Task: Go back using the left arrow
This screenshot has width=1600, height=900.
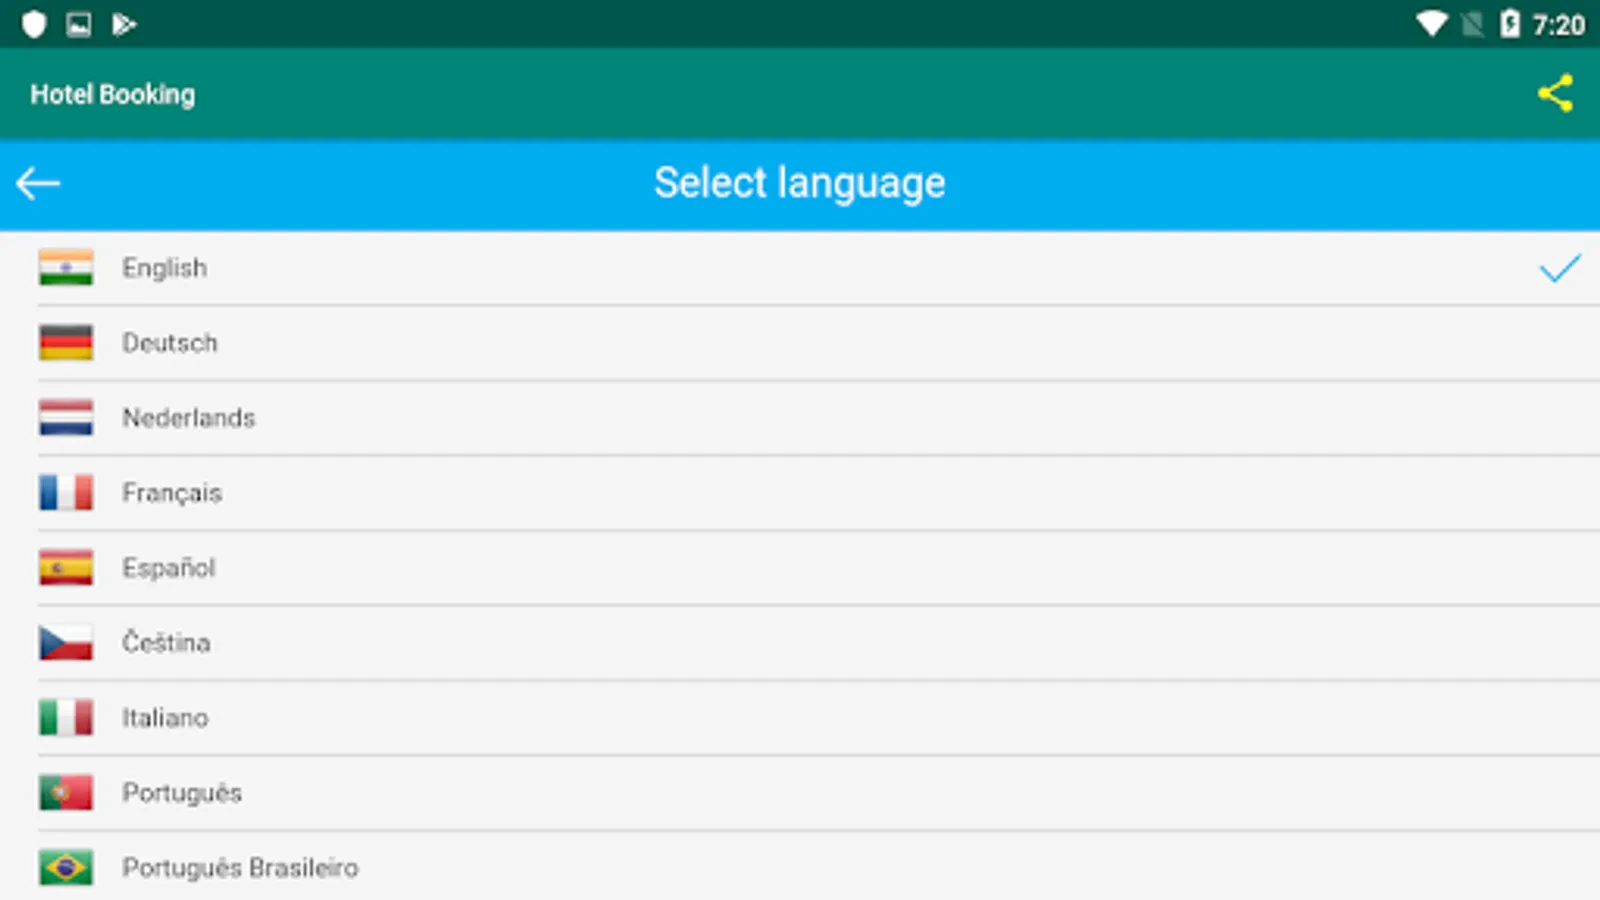Action: pos(39,184)
